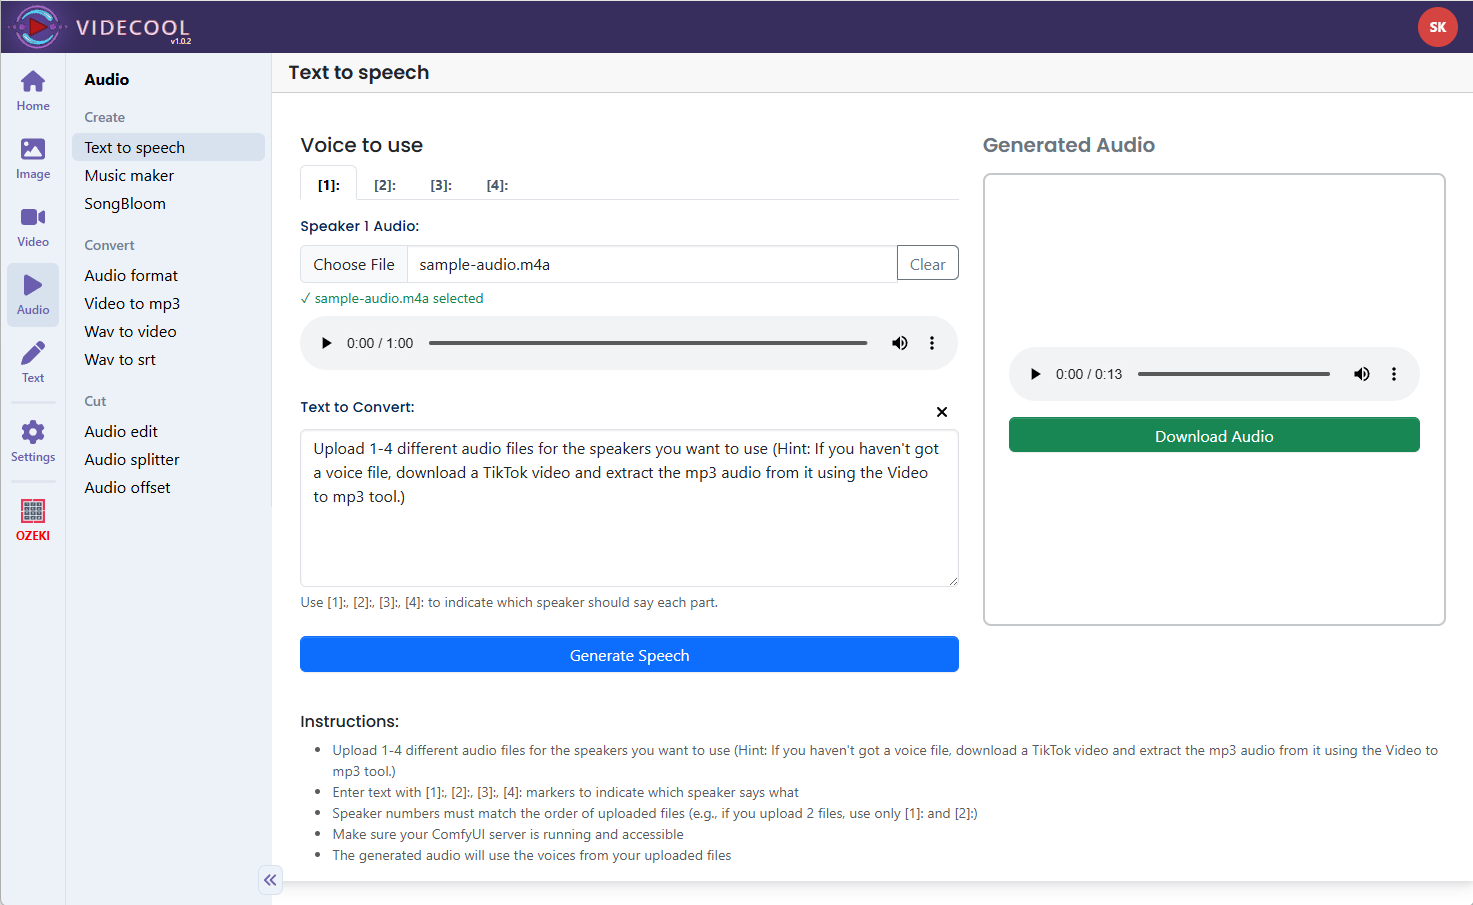Viewport: 1473px width, 905px height.
Task: Click inside the Text to Convert field
Action: (x=629, y=530)
